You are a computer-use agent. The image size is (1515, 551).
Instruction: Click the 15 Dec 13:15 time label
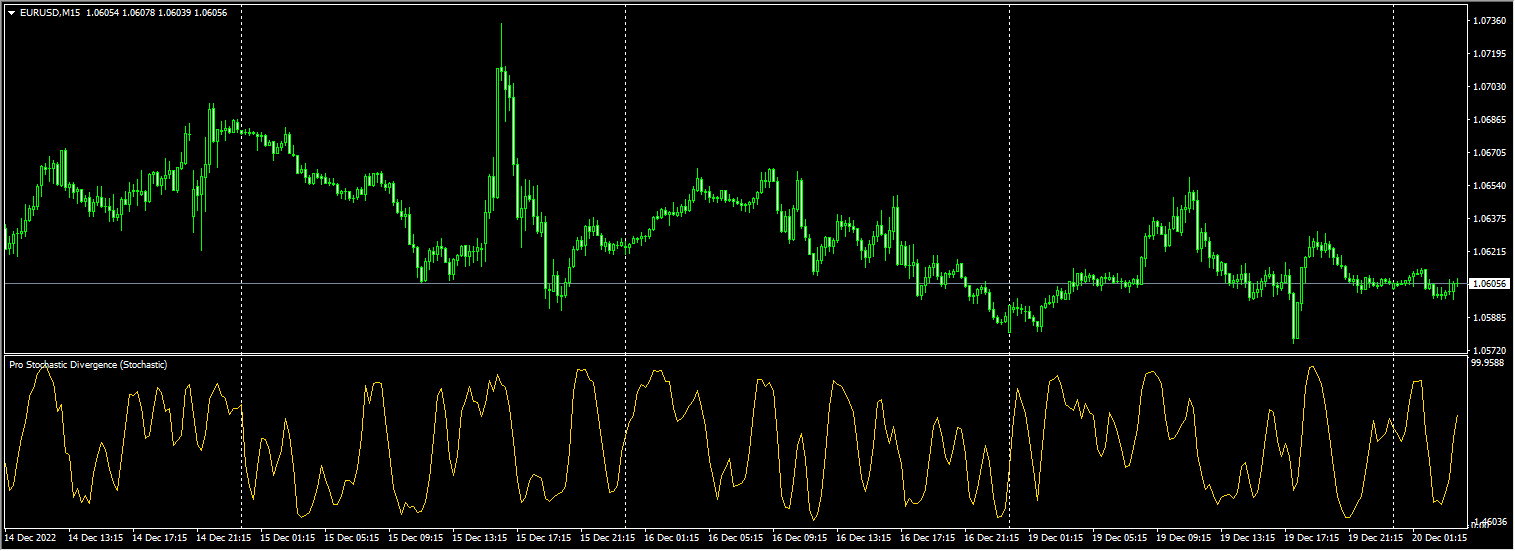pos(480,538)
